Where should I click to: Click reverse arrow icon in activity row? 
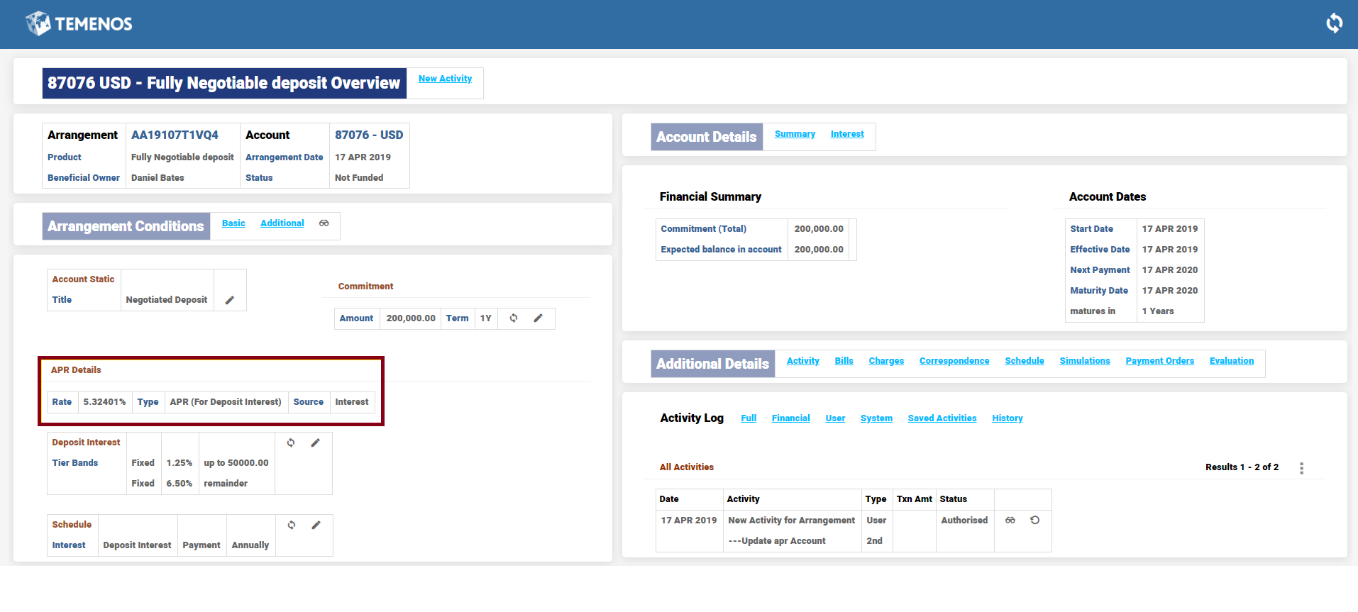tap(1035, 520)
